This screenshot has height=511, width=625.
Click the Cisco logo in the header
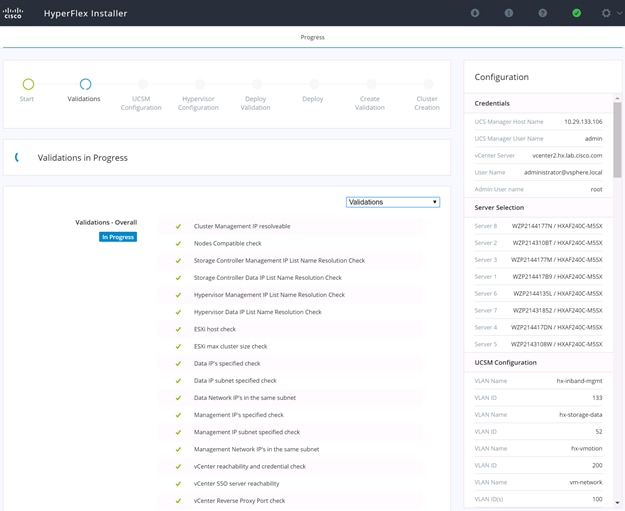[x=13, y=13]
